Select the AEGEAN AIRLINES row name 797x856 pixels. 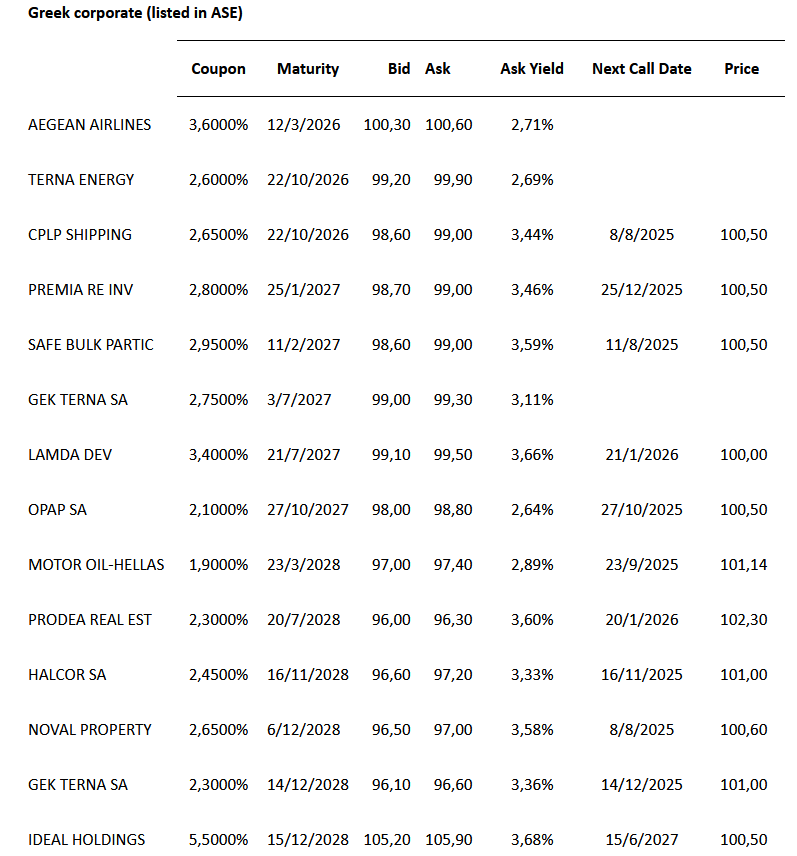coord(90,125)
